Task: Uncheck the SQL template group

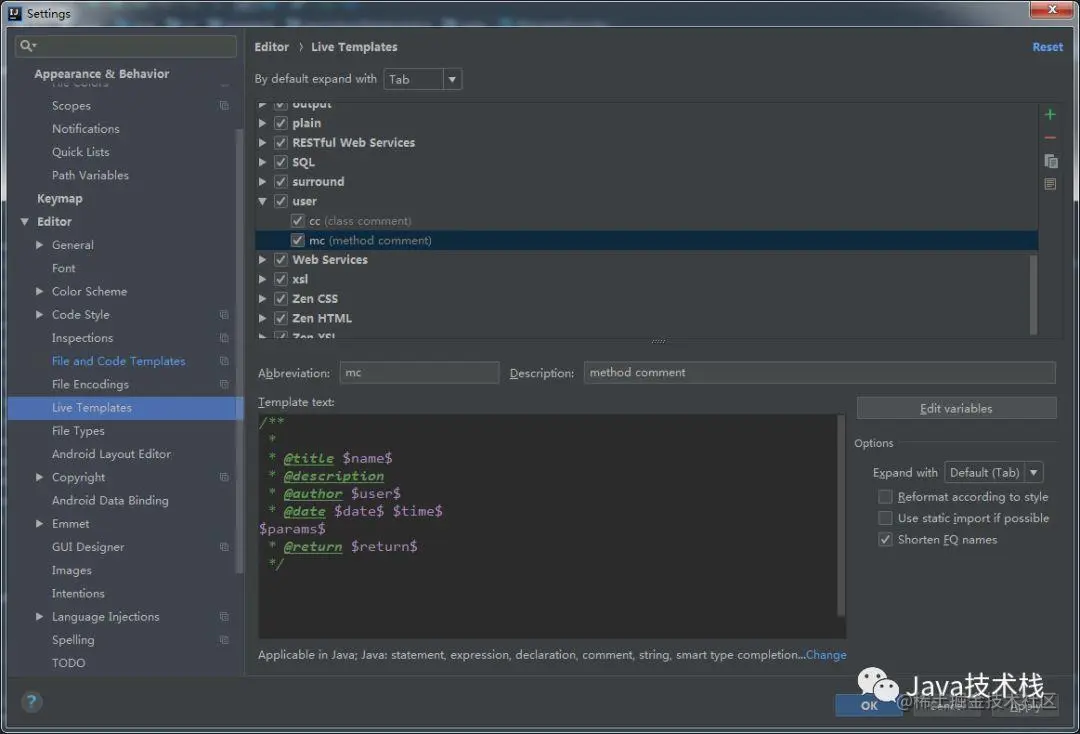Action: (x=280, y=162)
